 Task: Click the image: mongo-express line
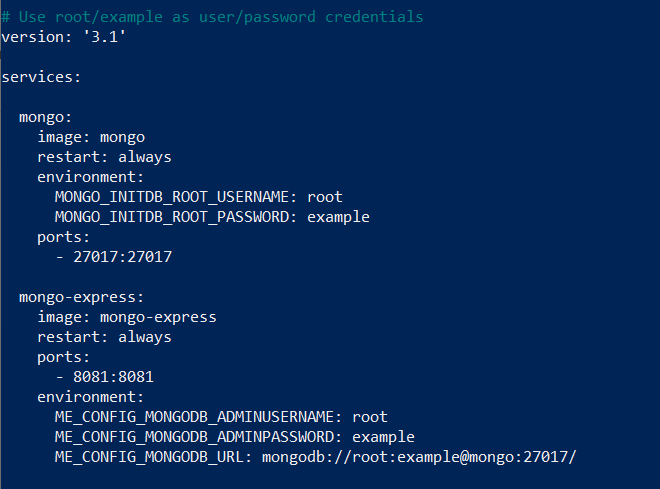[127, 317]
